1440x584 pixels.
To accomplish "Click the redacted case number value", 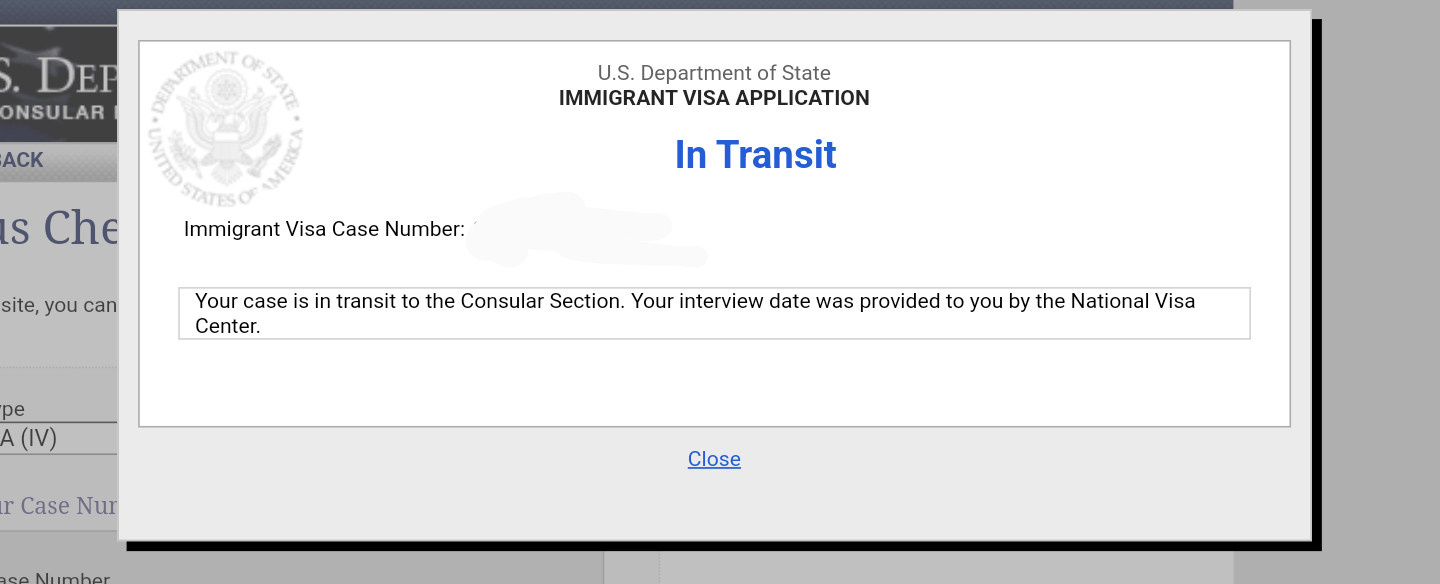I will (x=587, y=230).
